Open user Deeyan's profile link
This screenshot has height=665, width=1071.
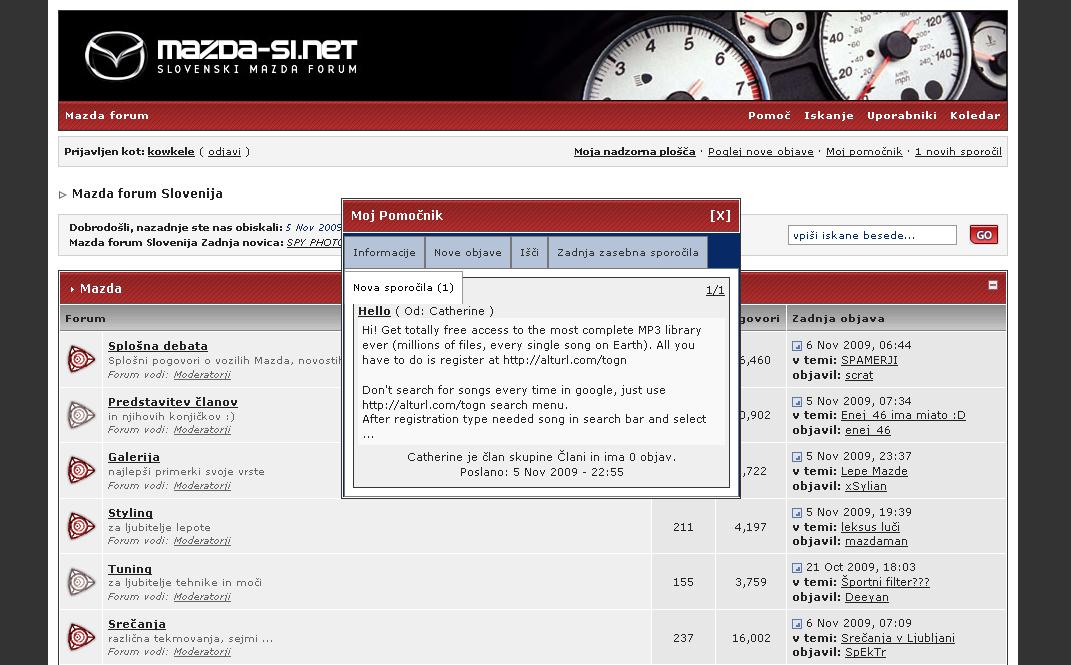867,597
